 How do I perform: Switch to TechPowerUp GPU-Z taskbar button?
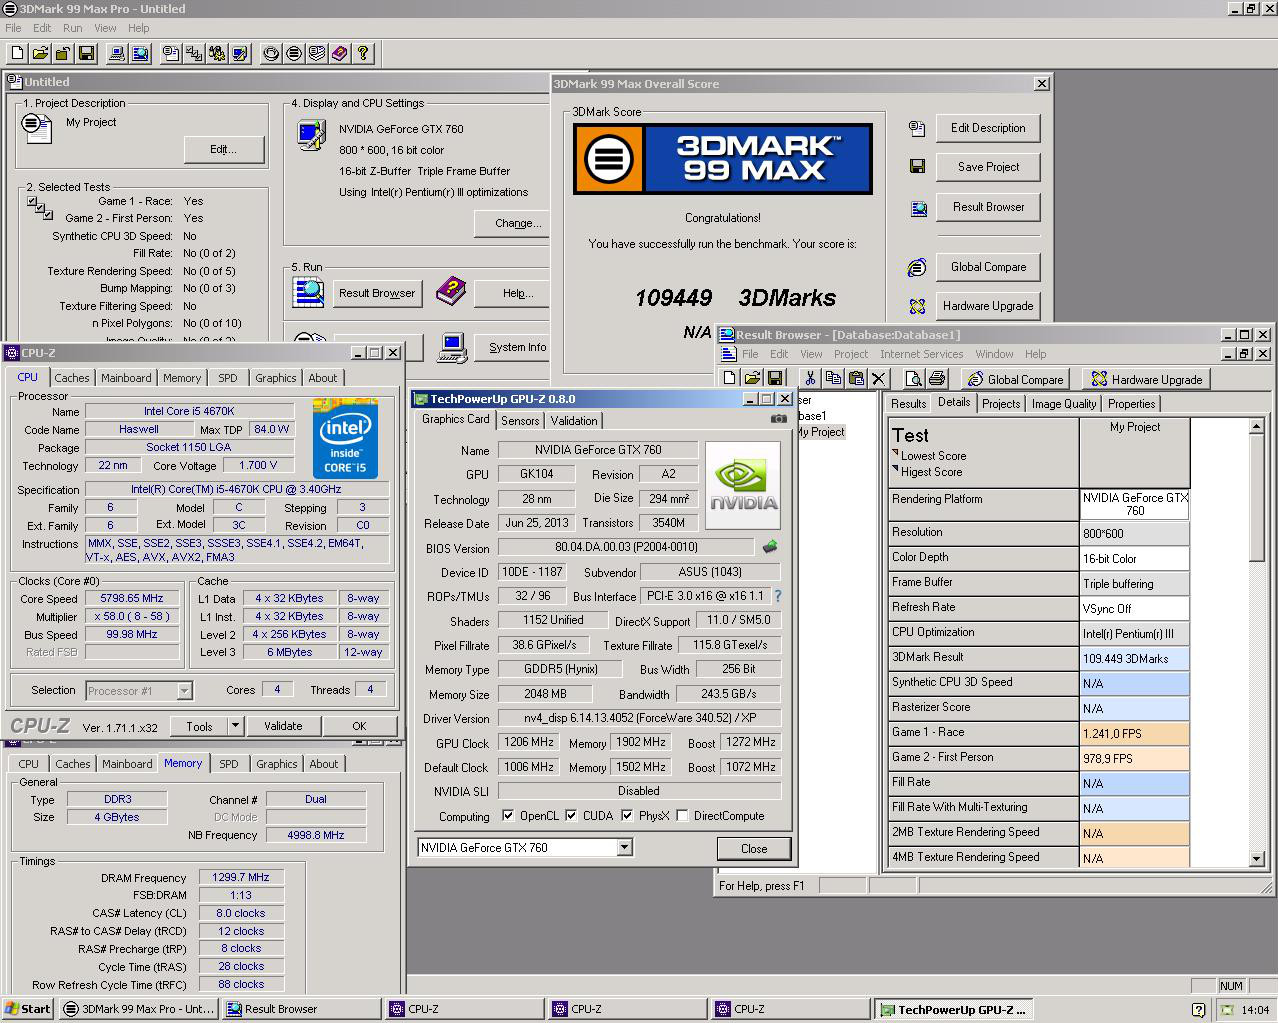coord(953,1009)
